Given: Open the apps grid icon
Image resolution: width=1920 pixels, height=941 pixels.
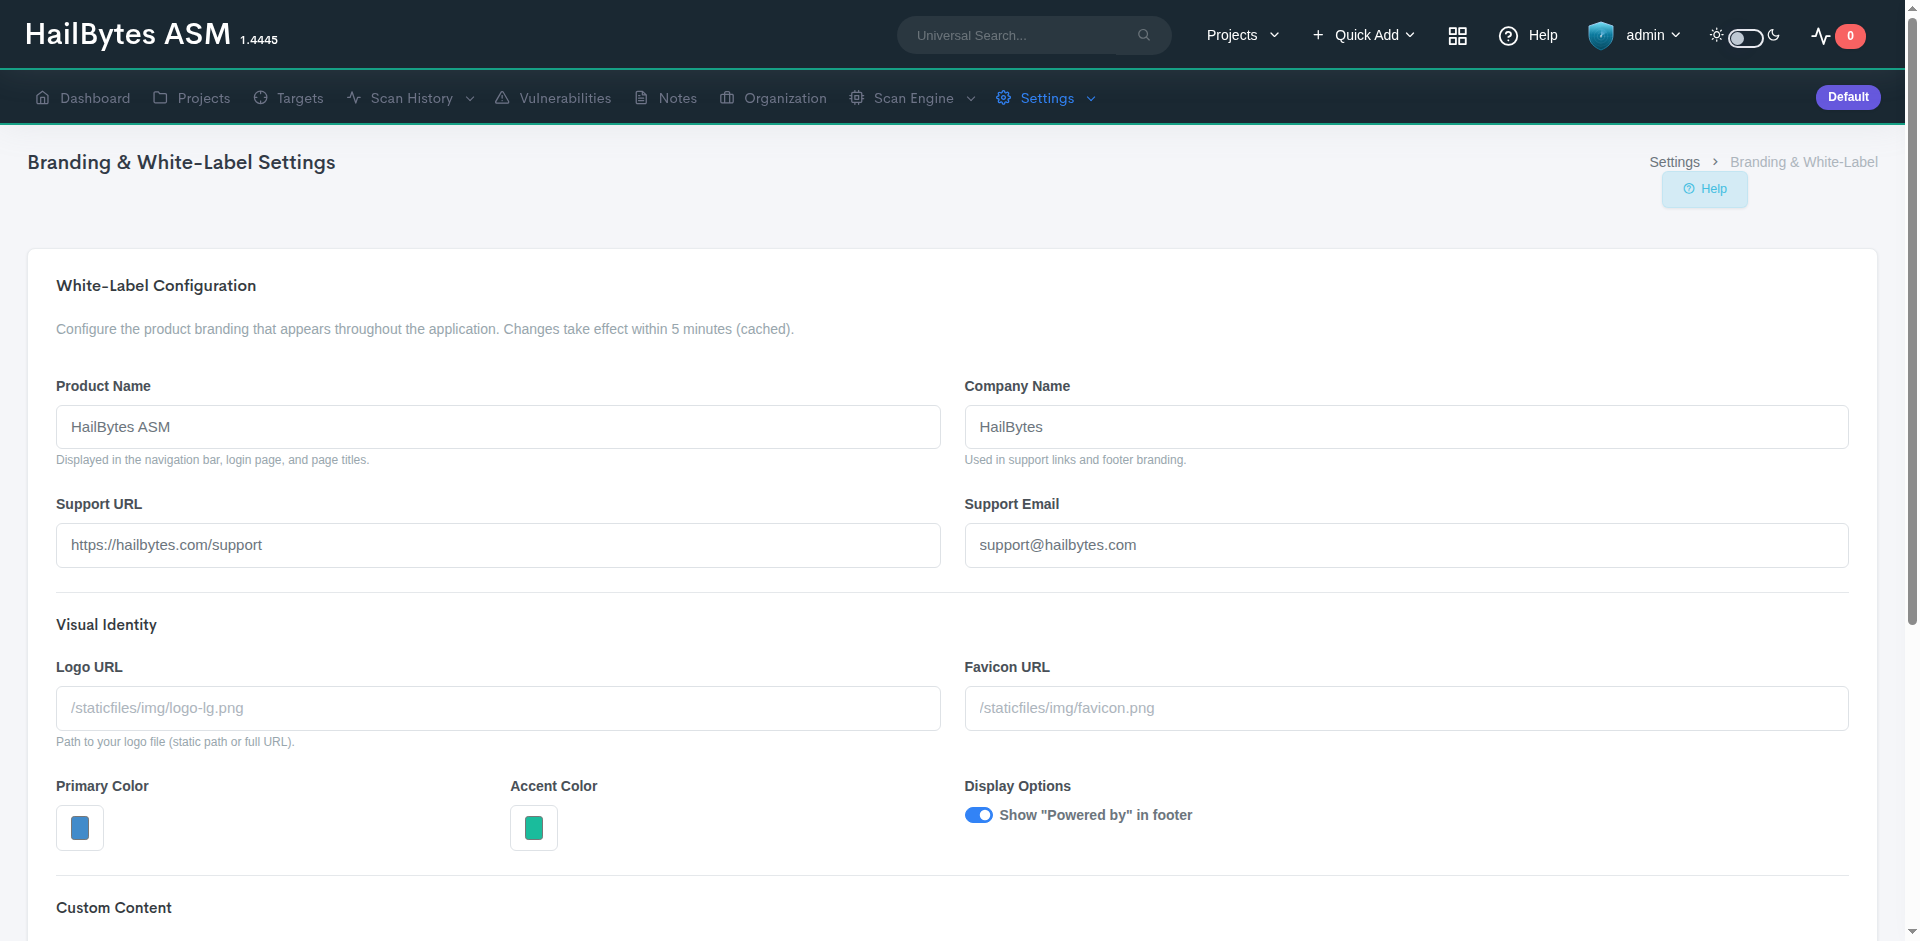Looking at the screenshot, I should coord(1458,36).
